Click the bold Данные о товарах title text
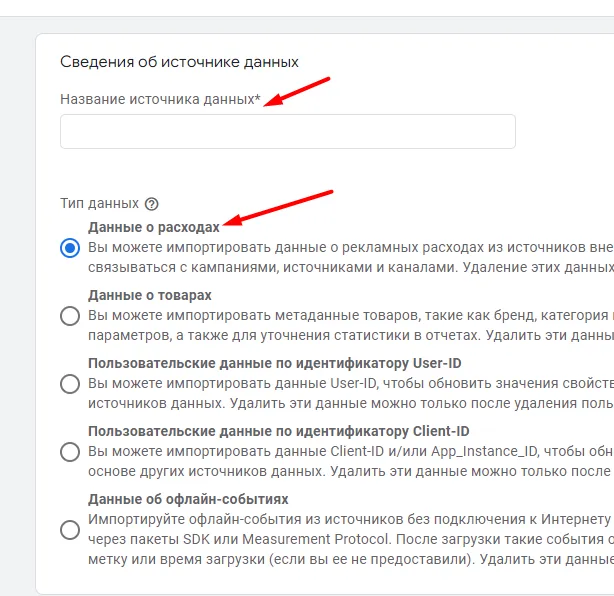The image size is (614, 596). coord(150,295)
